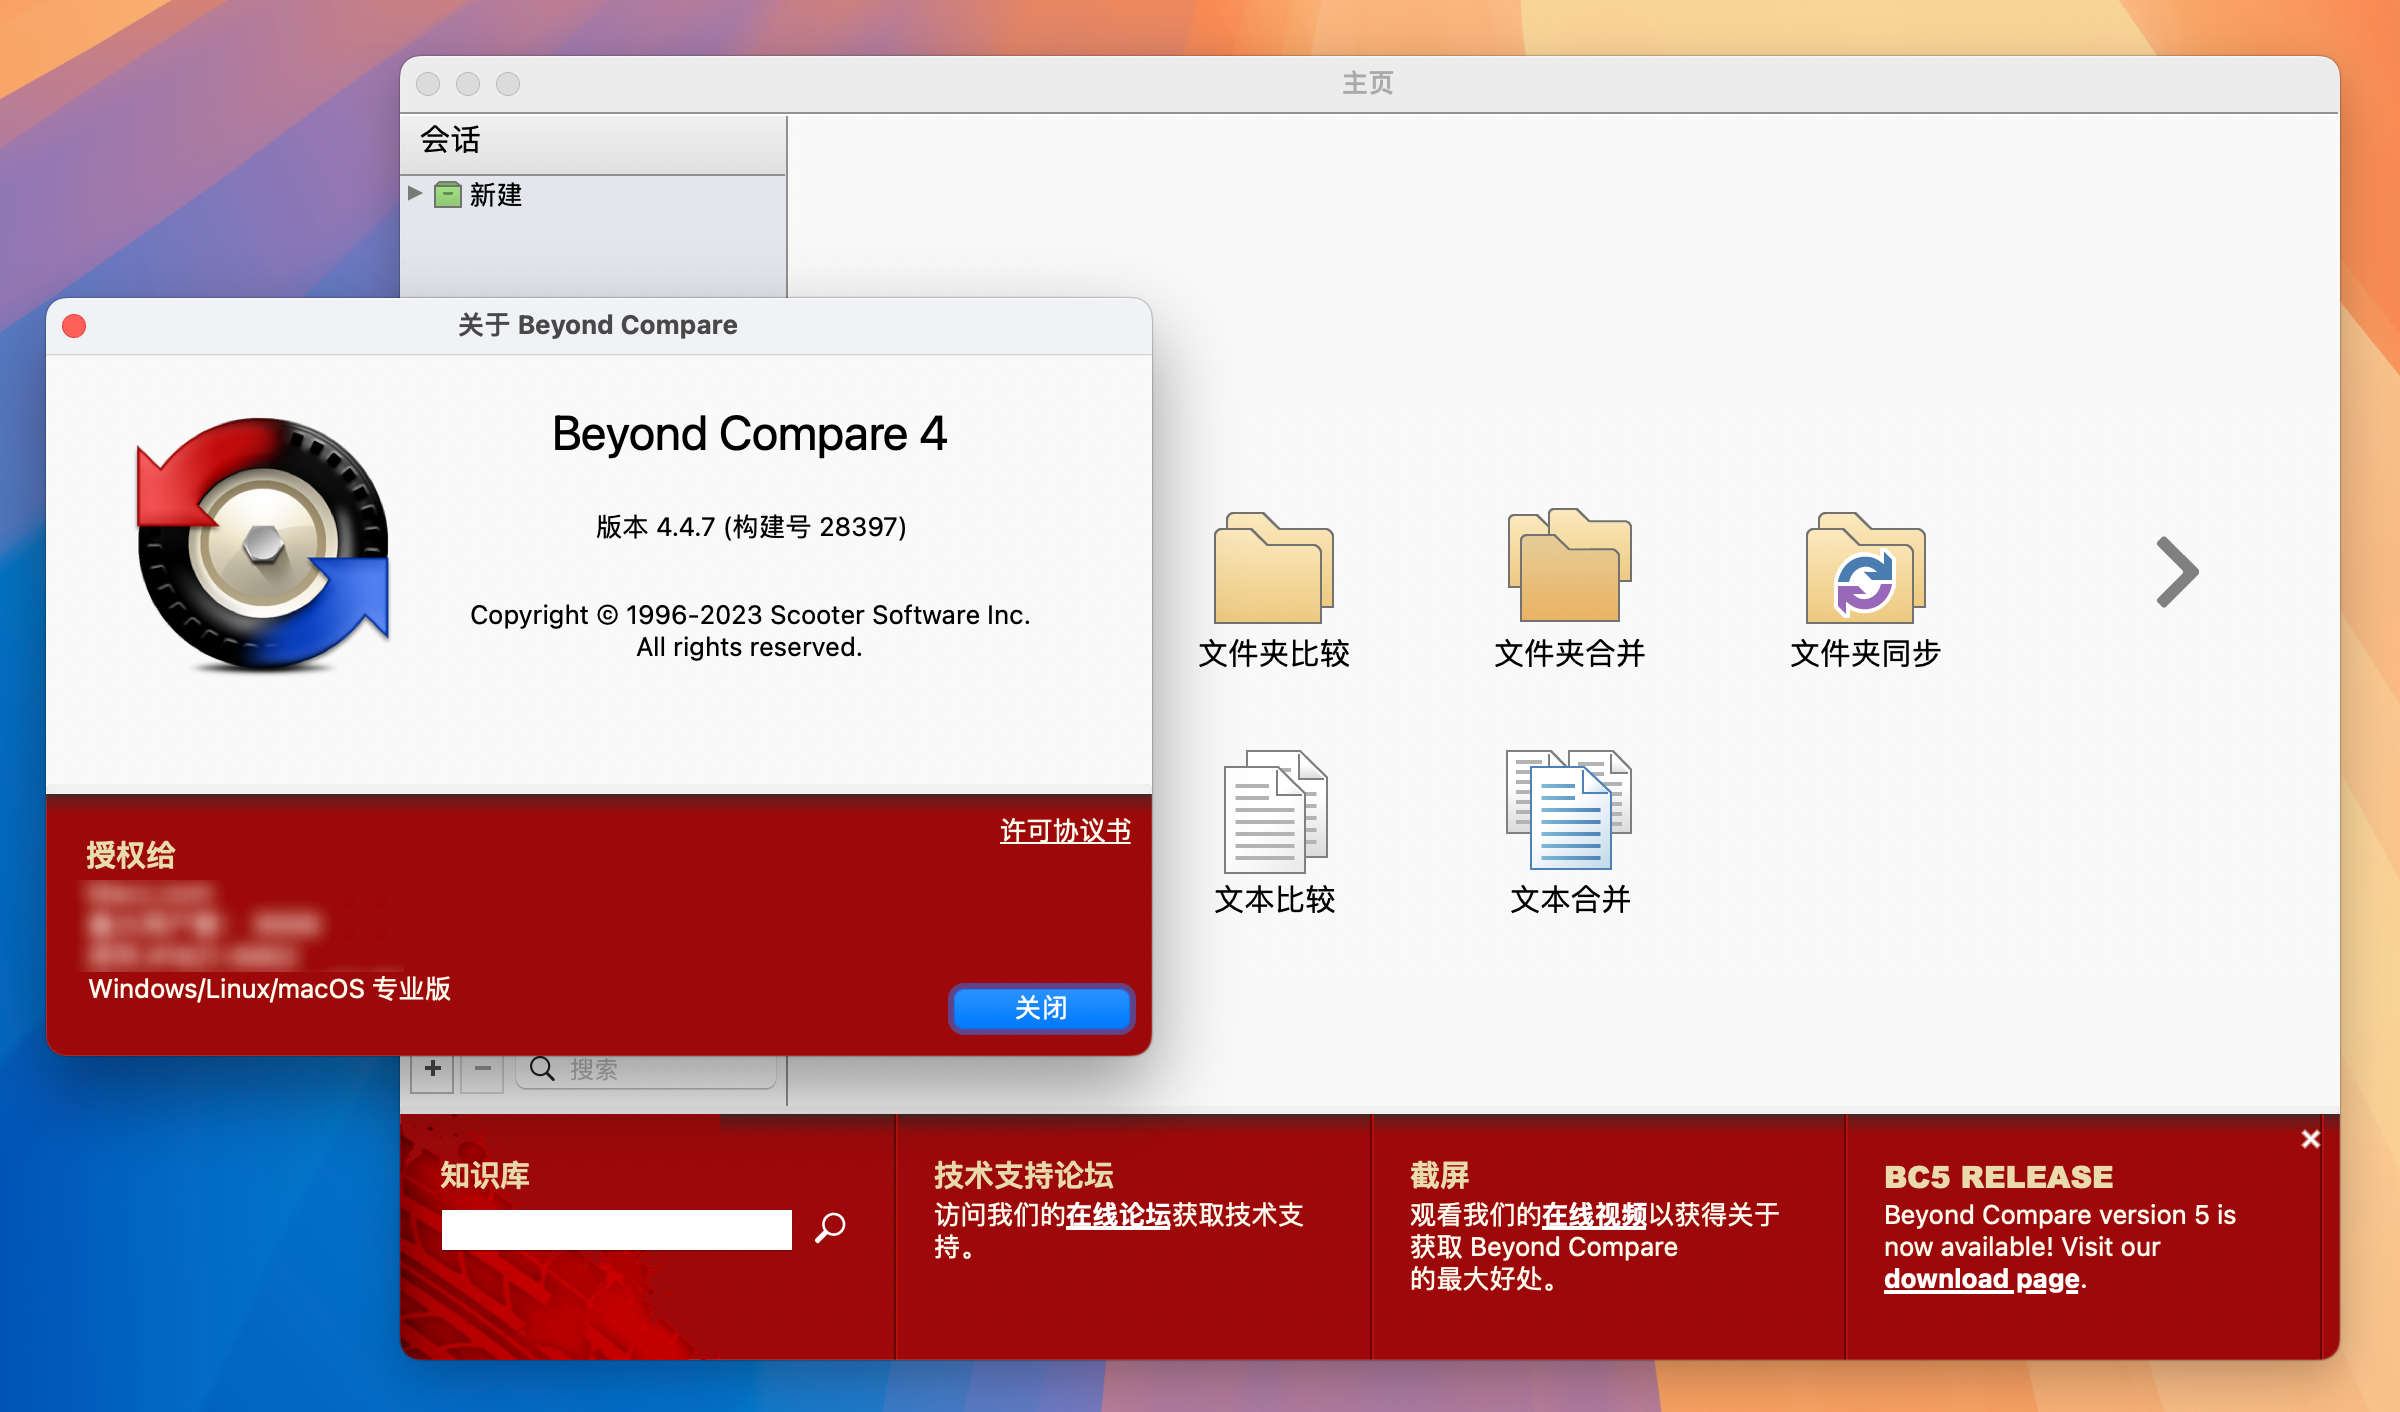The width and height of the screenshot is (2400, 1412).
Task: Open the BC5 download page link
Action: 1982,1279
